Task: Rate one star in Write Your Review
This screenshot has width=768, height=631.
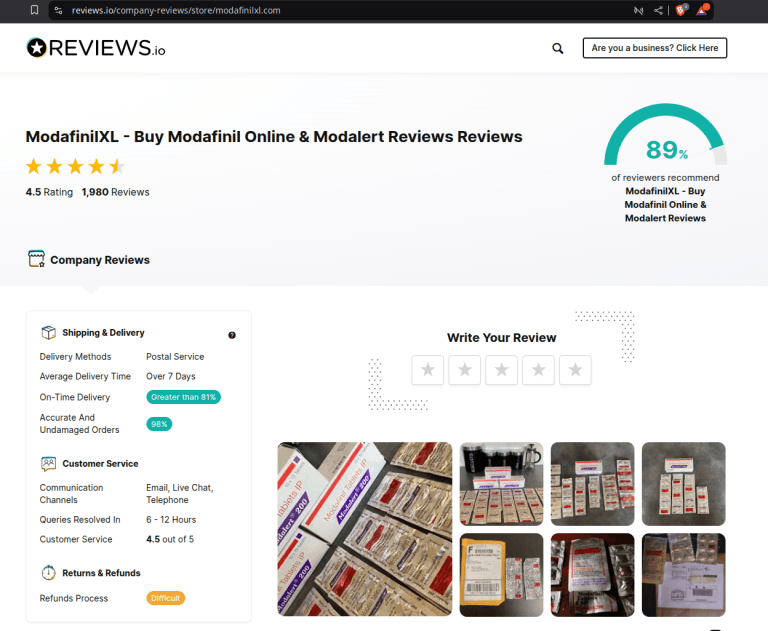Action: click(x=428, y=370)
